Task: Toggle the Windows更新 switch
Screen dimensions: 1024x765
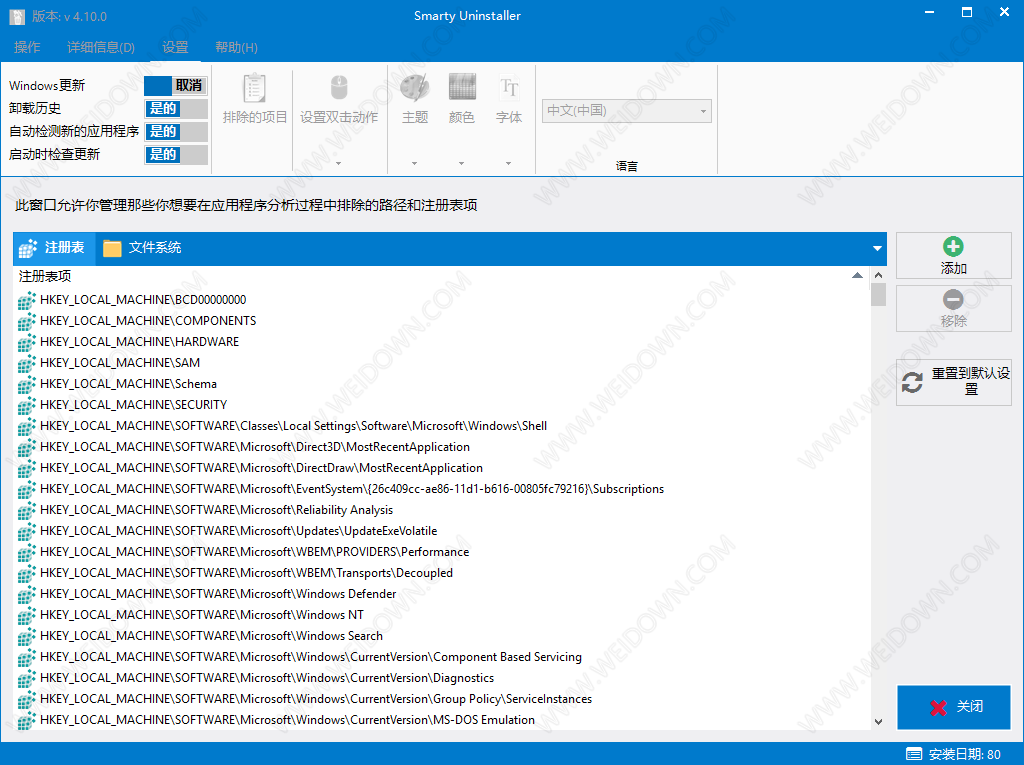Action: (176, 86)
